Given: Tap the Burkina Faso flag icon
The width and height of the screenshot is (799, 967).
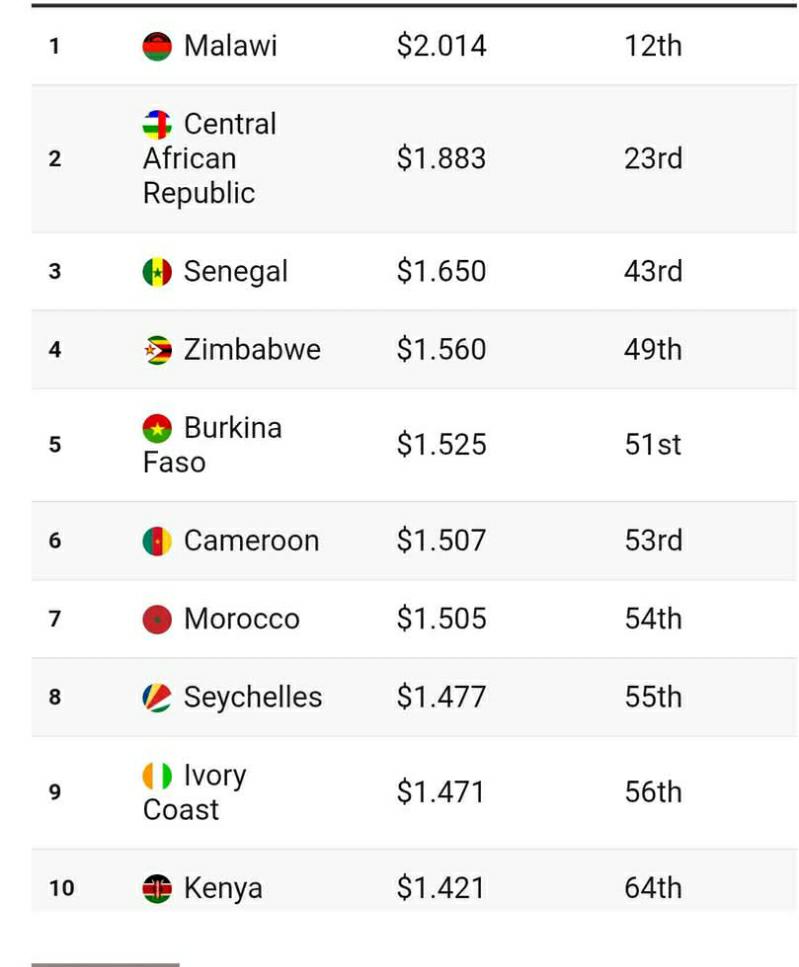Looking at the screenshot, I should pyautogui.click(x=157, y=429).
